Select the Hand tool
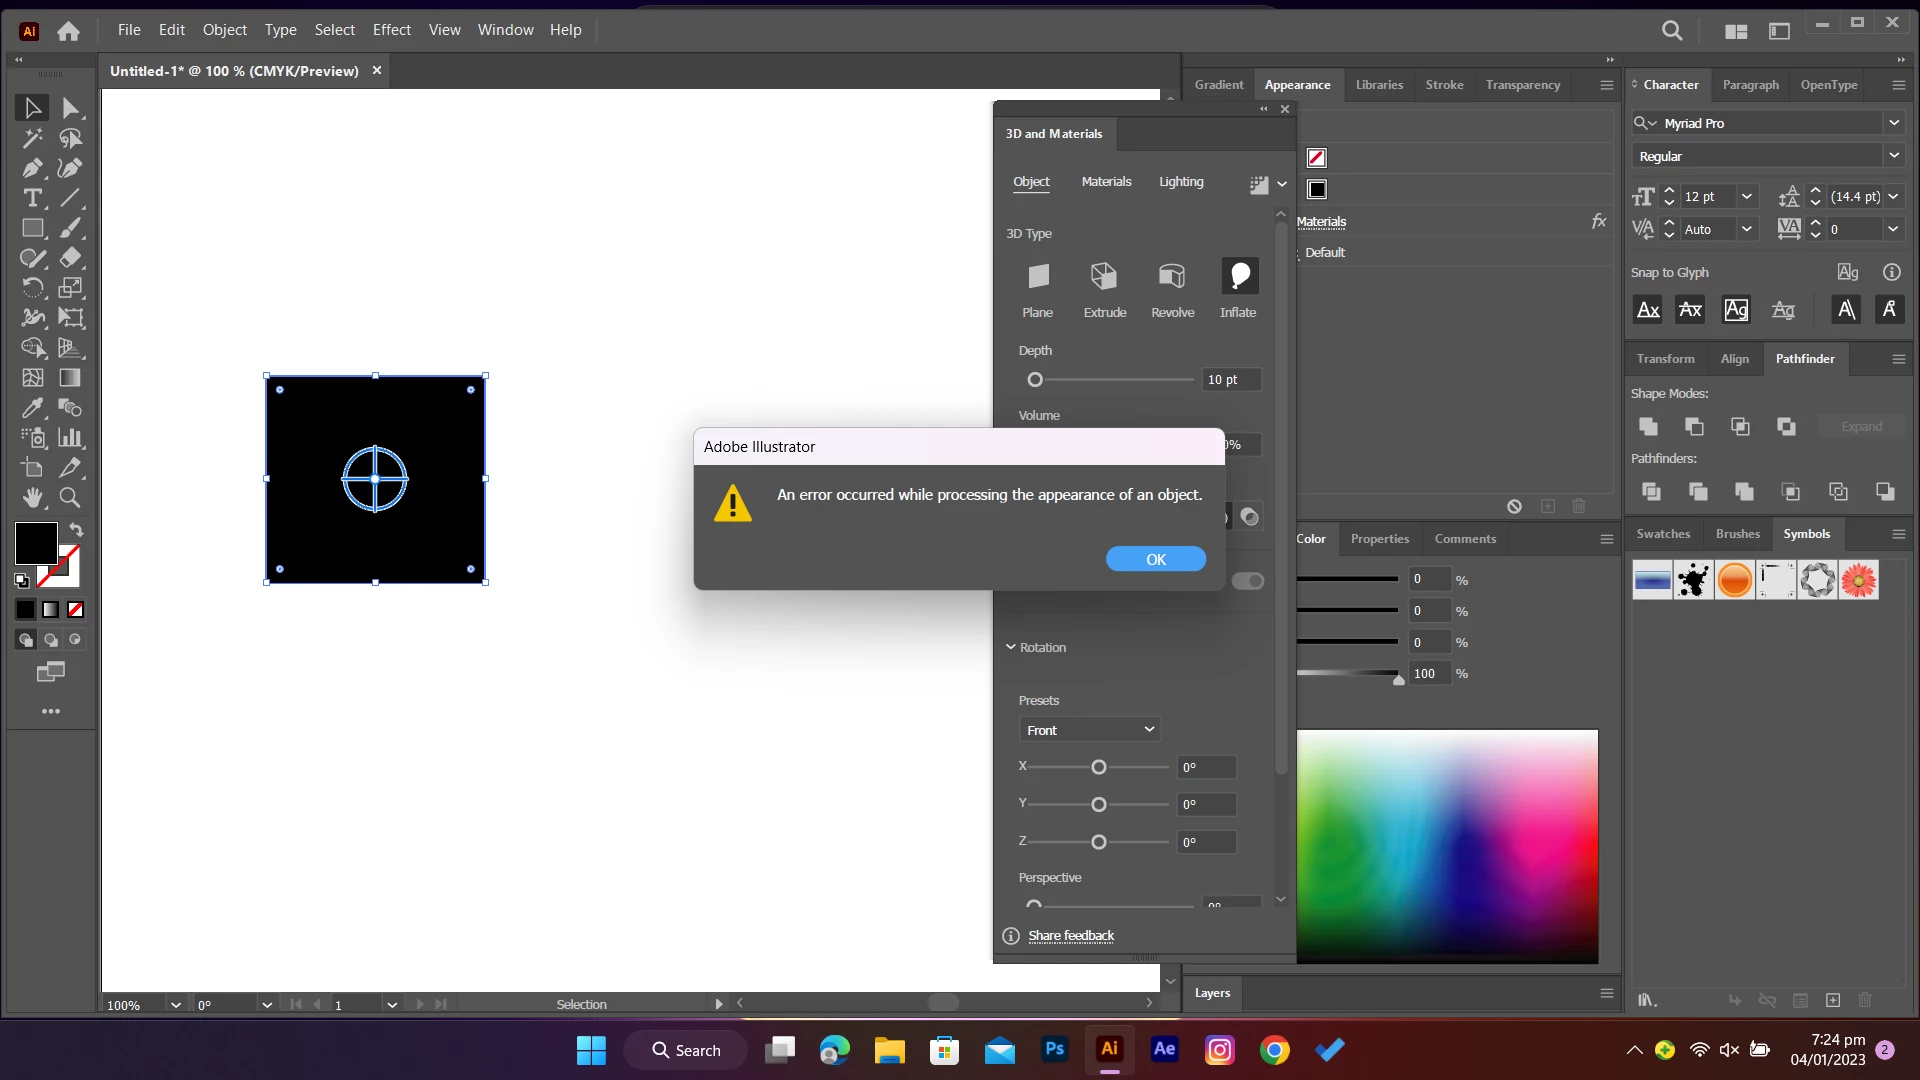The image size is (1920, 1080). pos(32,498)
